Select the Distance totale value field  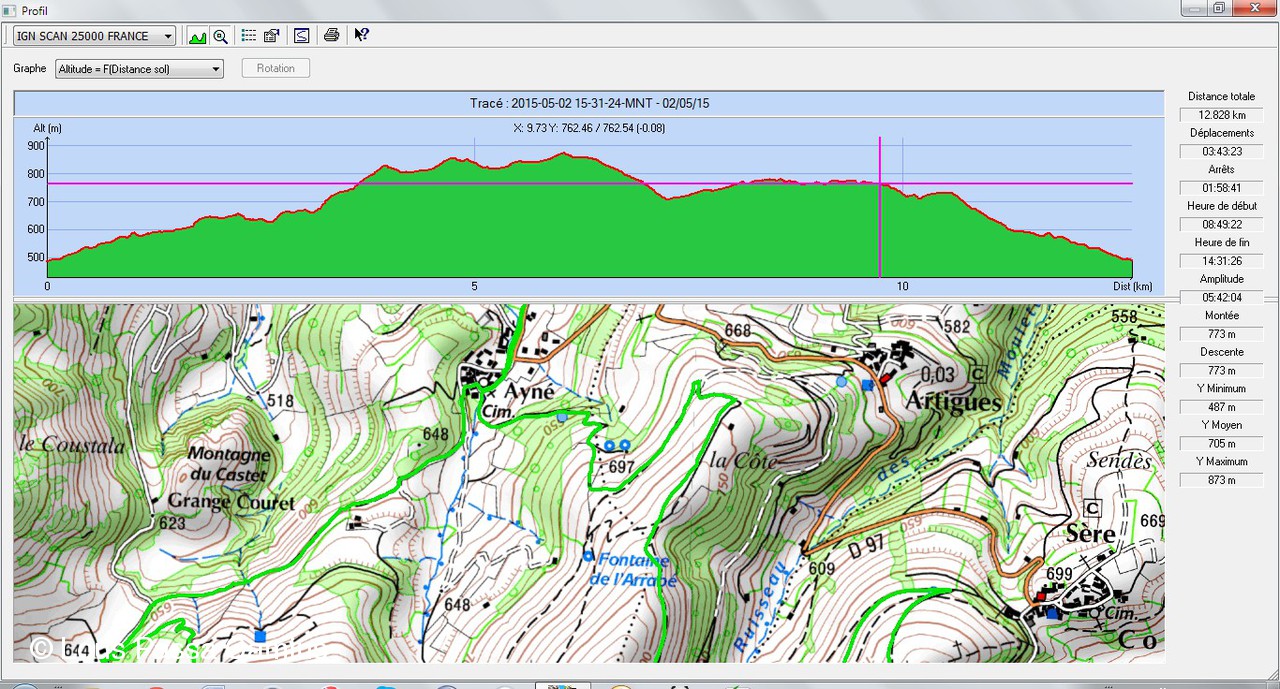point(1221,115)
